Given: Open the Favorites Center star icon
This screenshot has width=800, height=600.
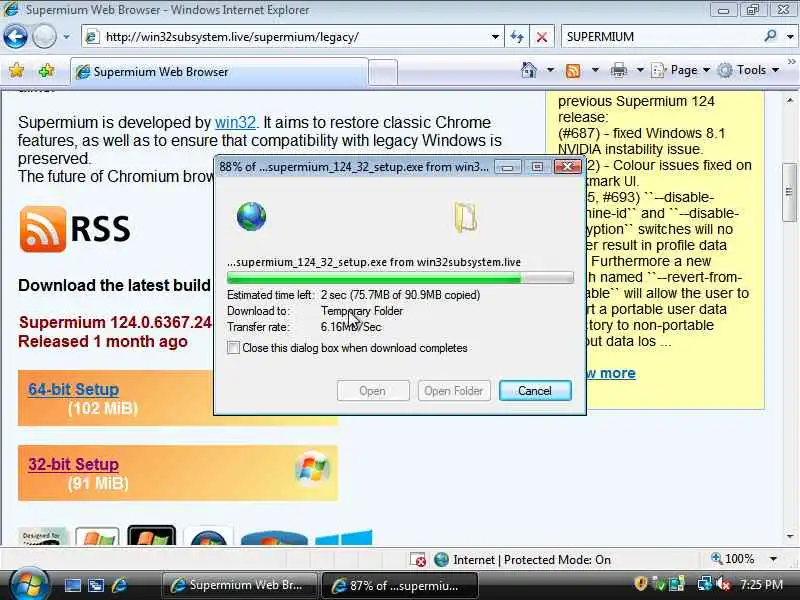Looking at the screenshot, I should point(16,70).
